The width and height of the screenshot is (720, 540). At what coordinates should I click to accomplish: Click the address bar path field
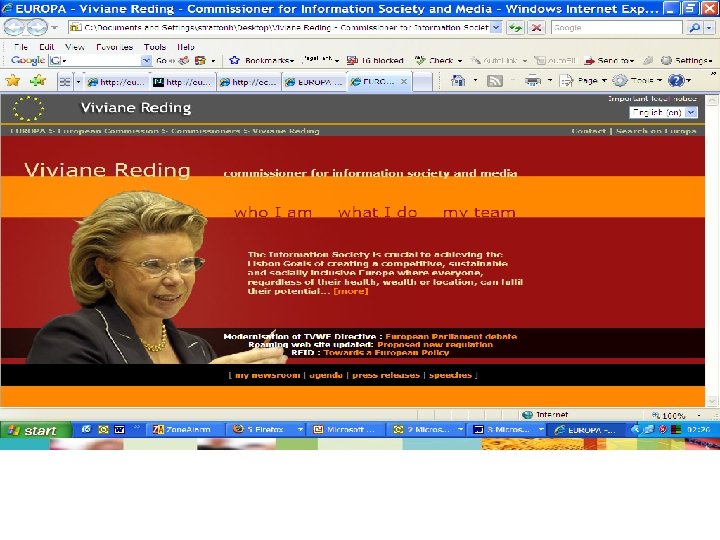click(279, 28)
